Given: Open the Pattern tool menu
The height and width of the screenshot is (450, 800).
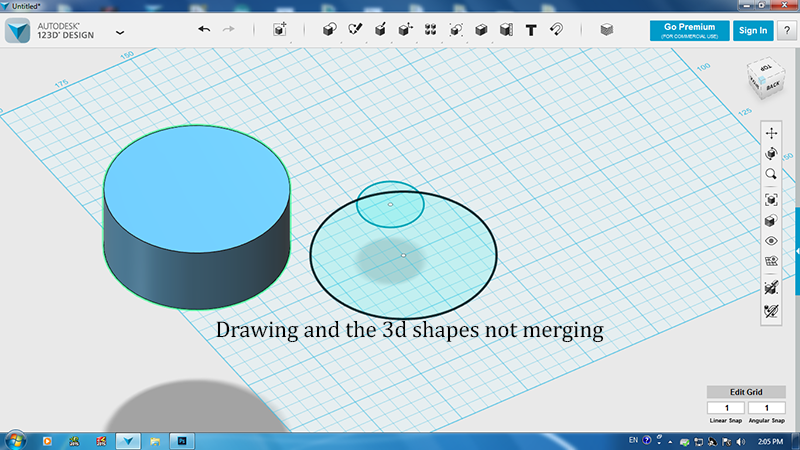Looking at the screenshot, I should pos(430,30).
